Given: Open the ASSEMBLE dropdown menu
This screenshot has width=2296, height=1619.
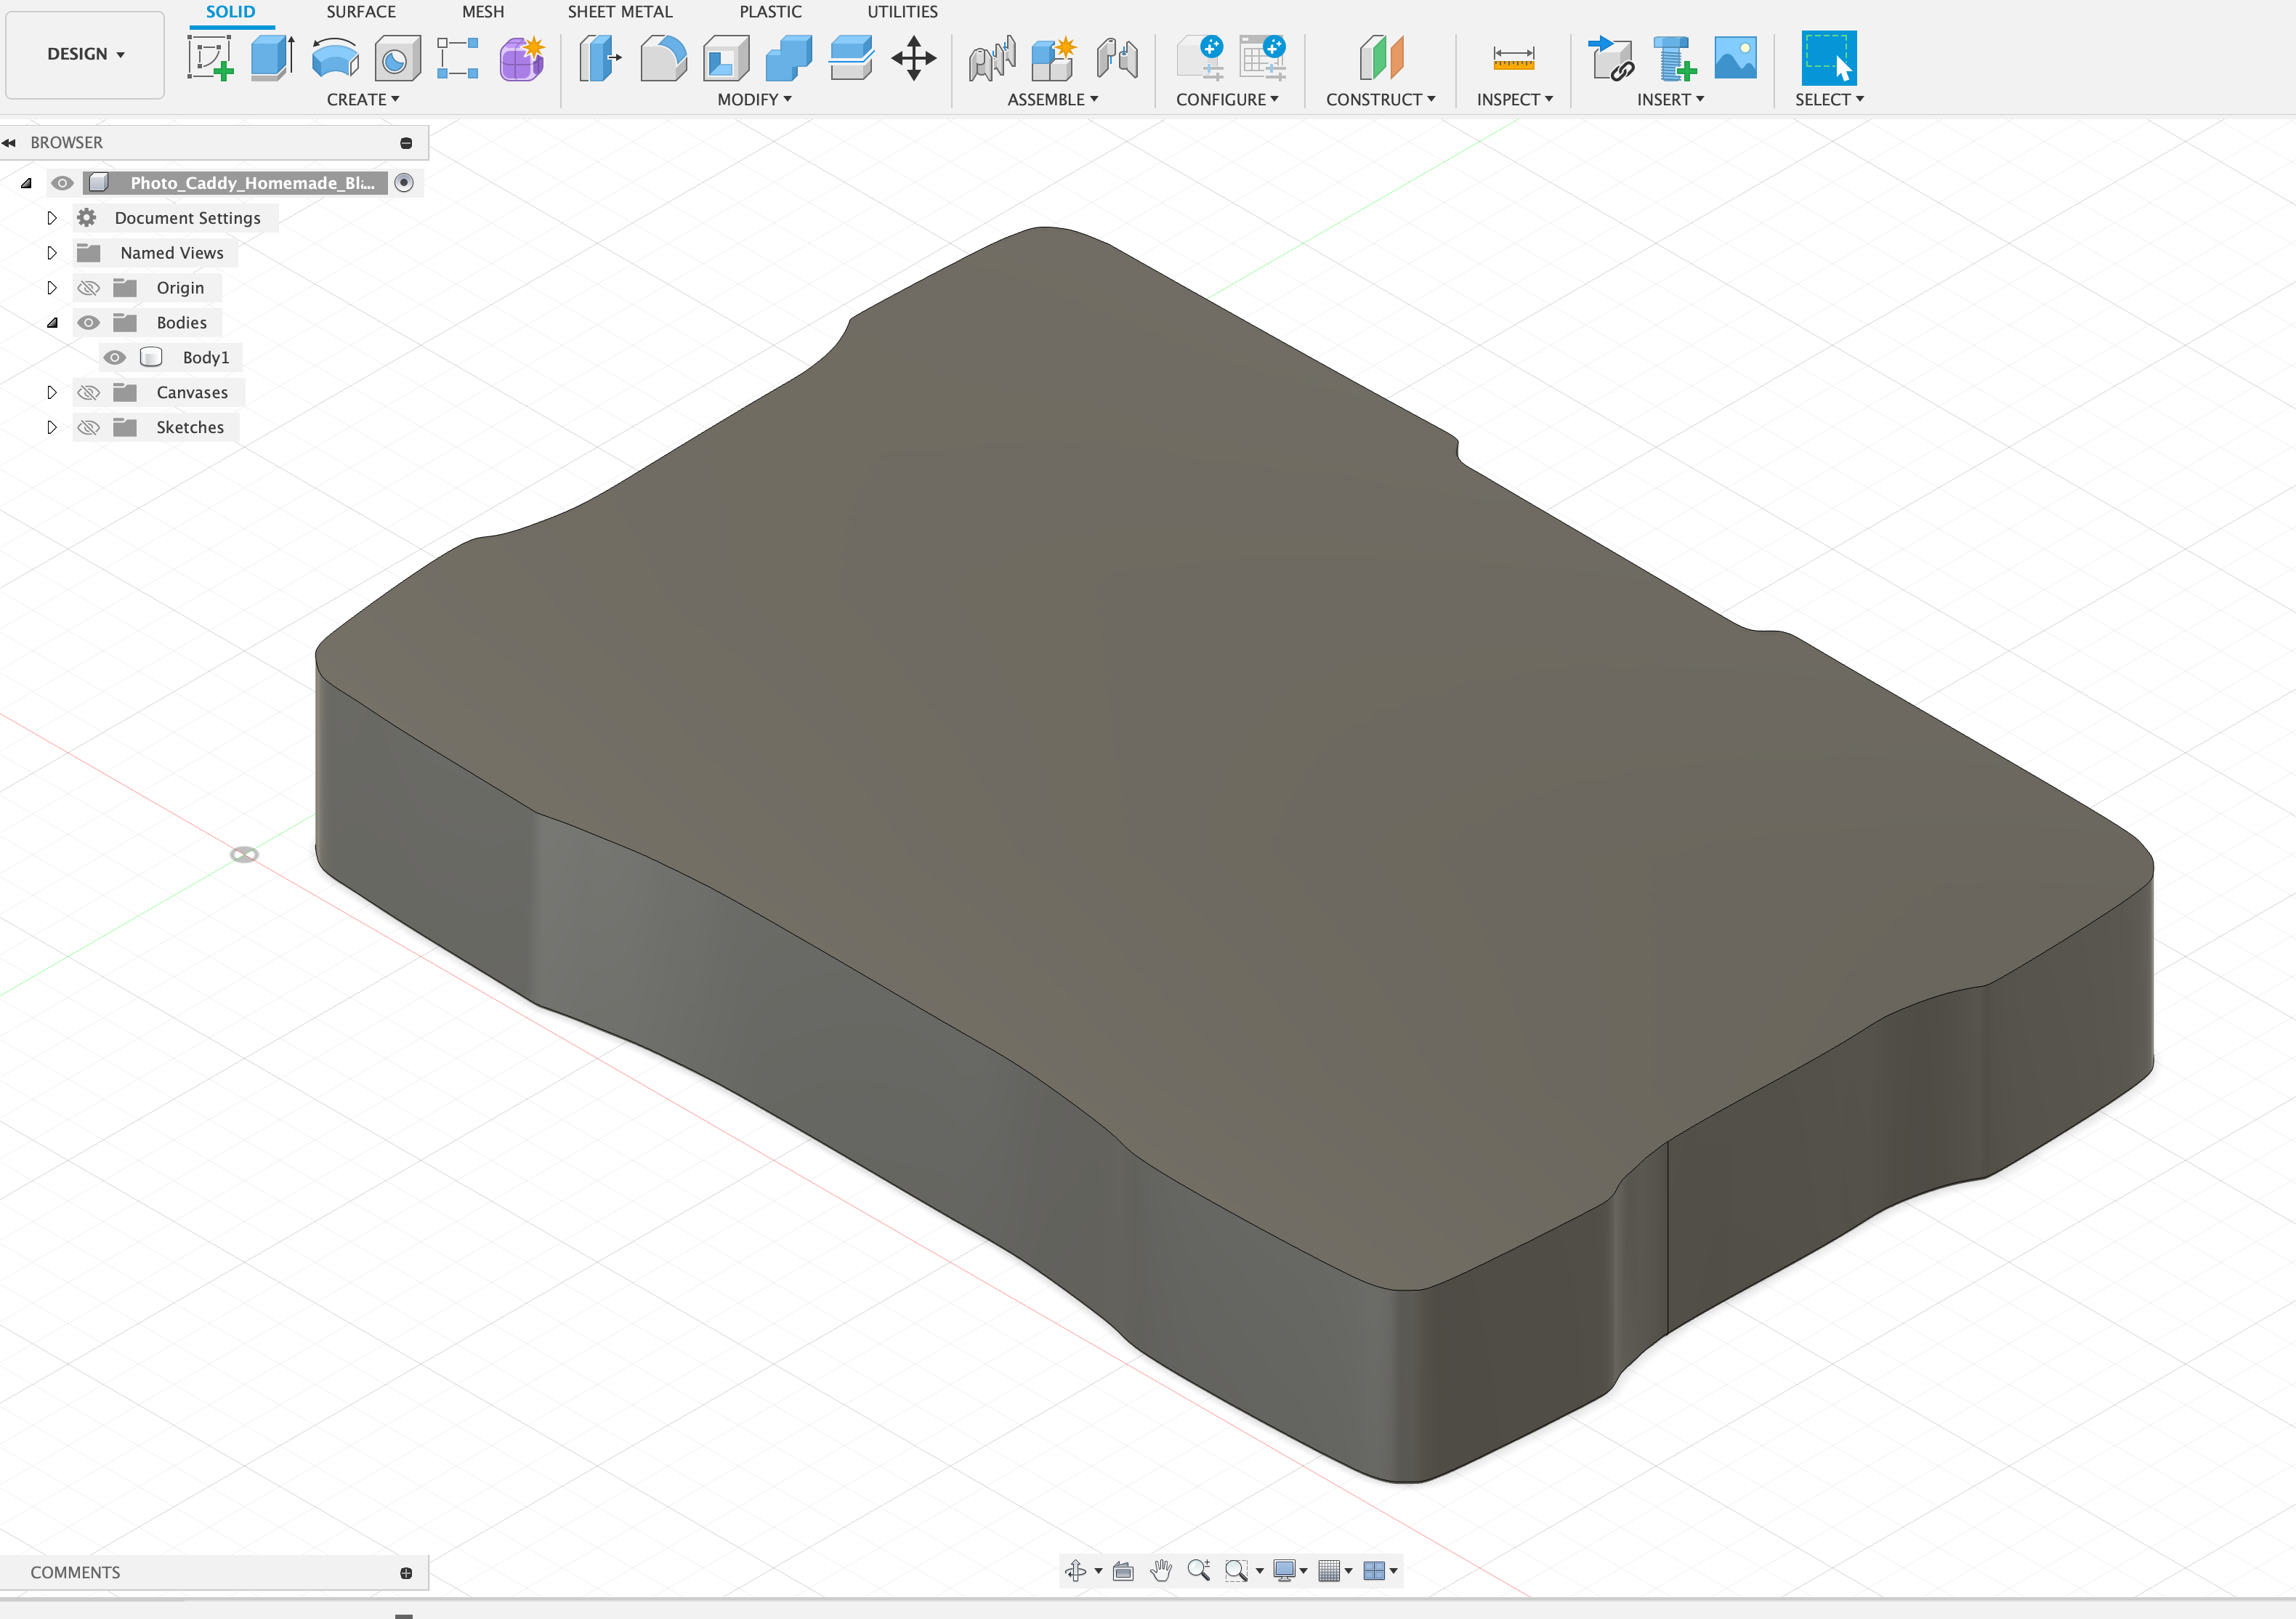Looking at the screenshot, I should click(1053, 100).
